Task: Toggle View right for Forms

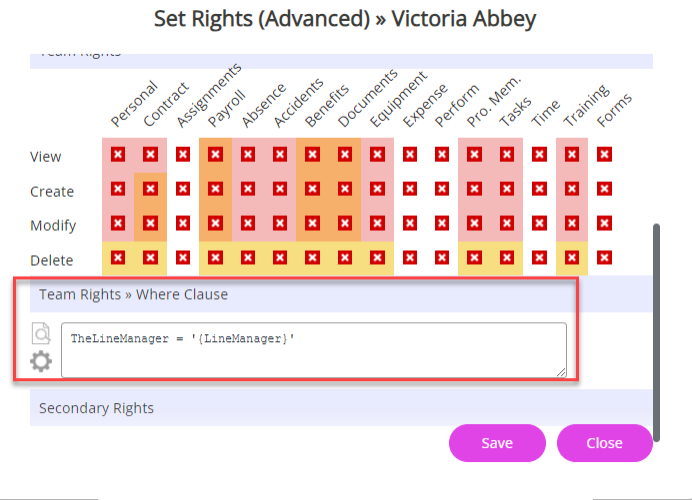Action: tap(604, 155)
